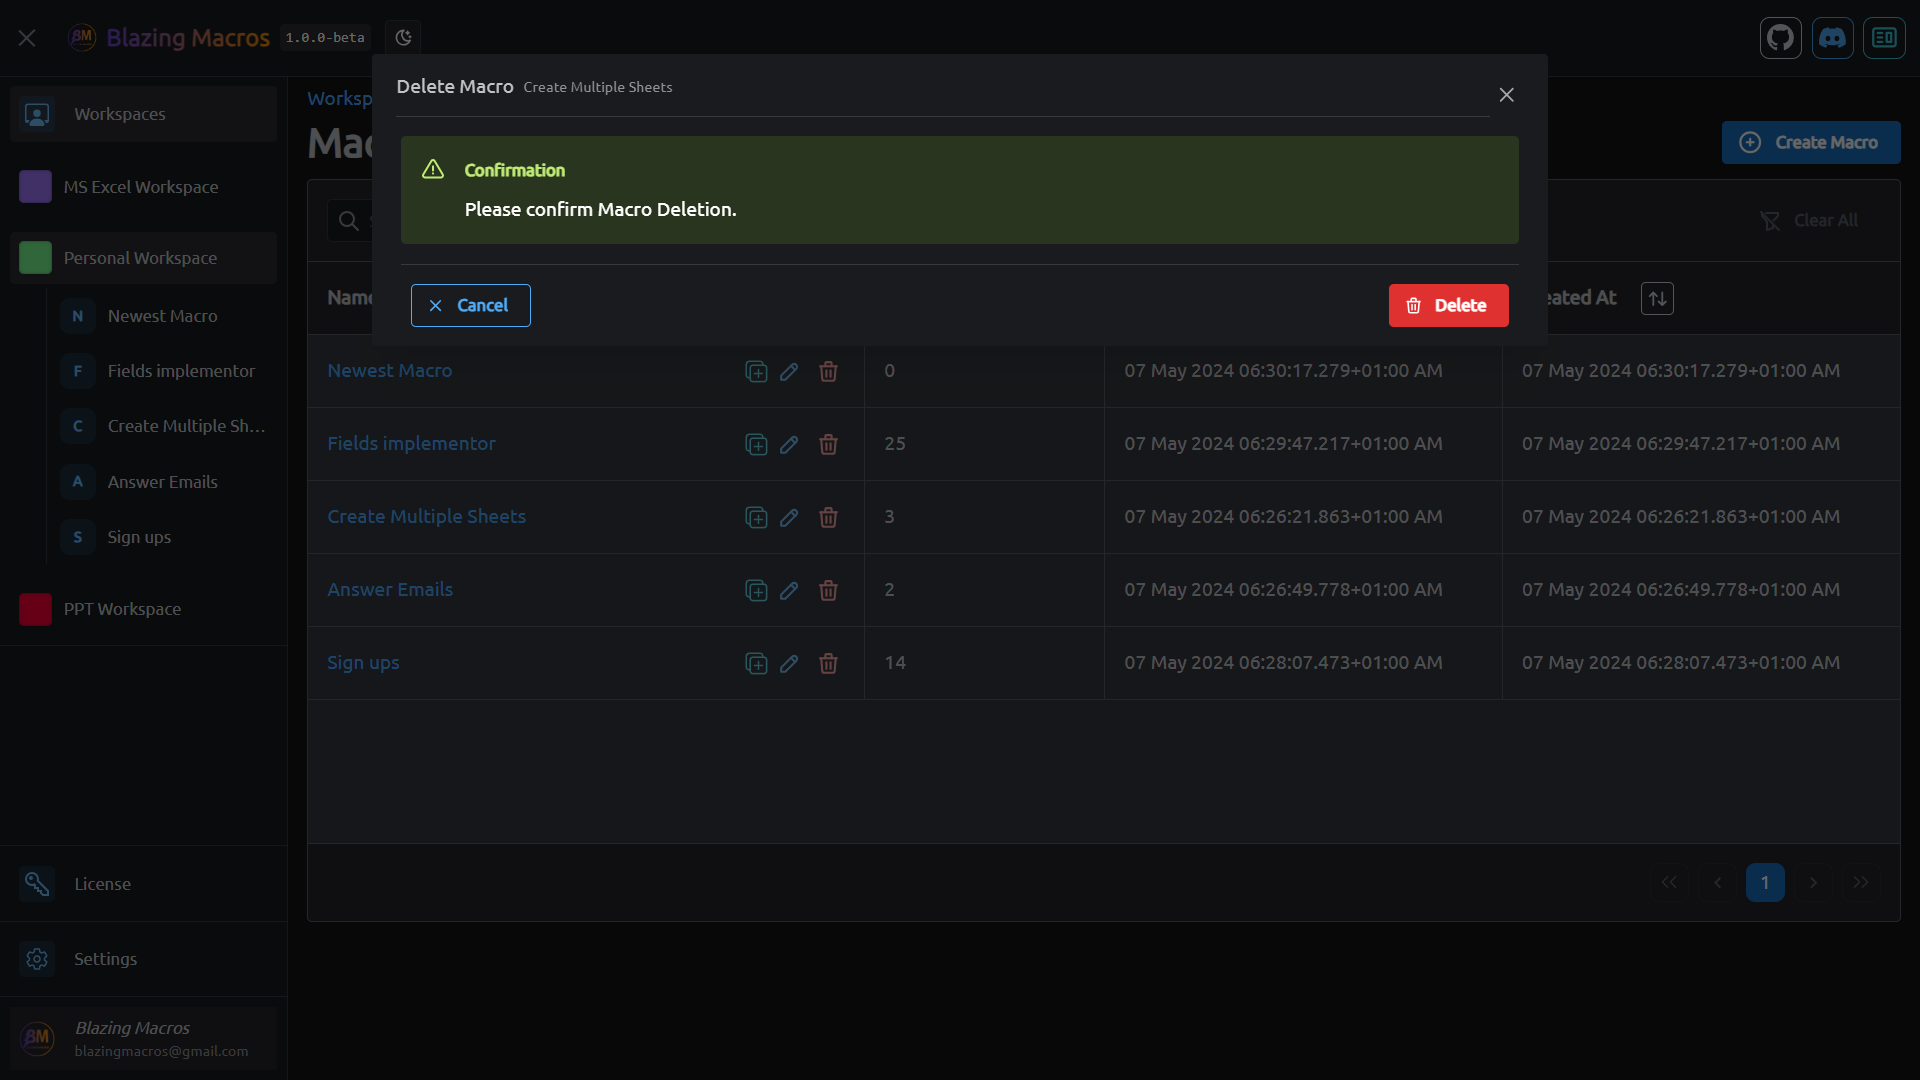Image resolution: width=1920 pixels, height=1080 pixels.
Task: Open Newest Macro in the sidebar
Action: [x=163, y=316]
